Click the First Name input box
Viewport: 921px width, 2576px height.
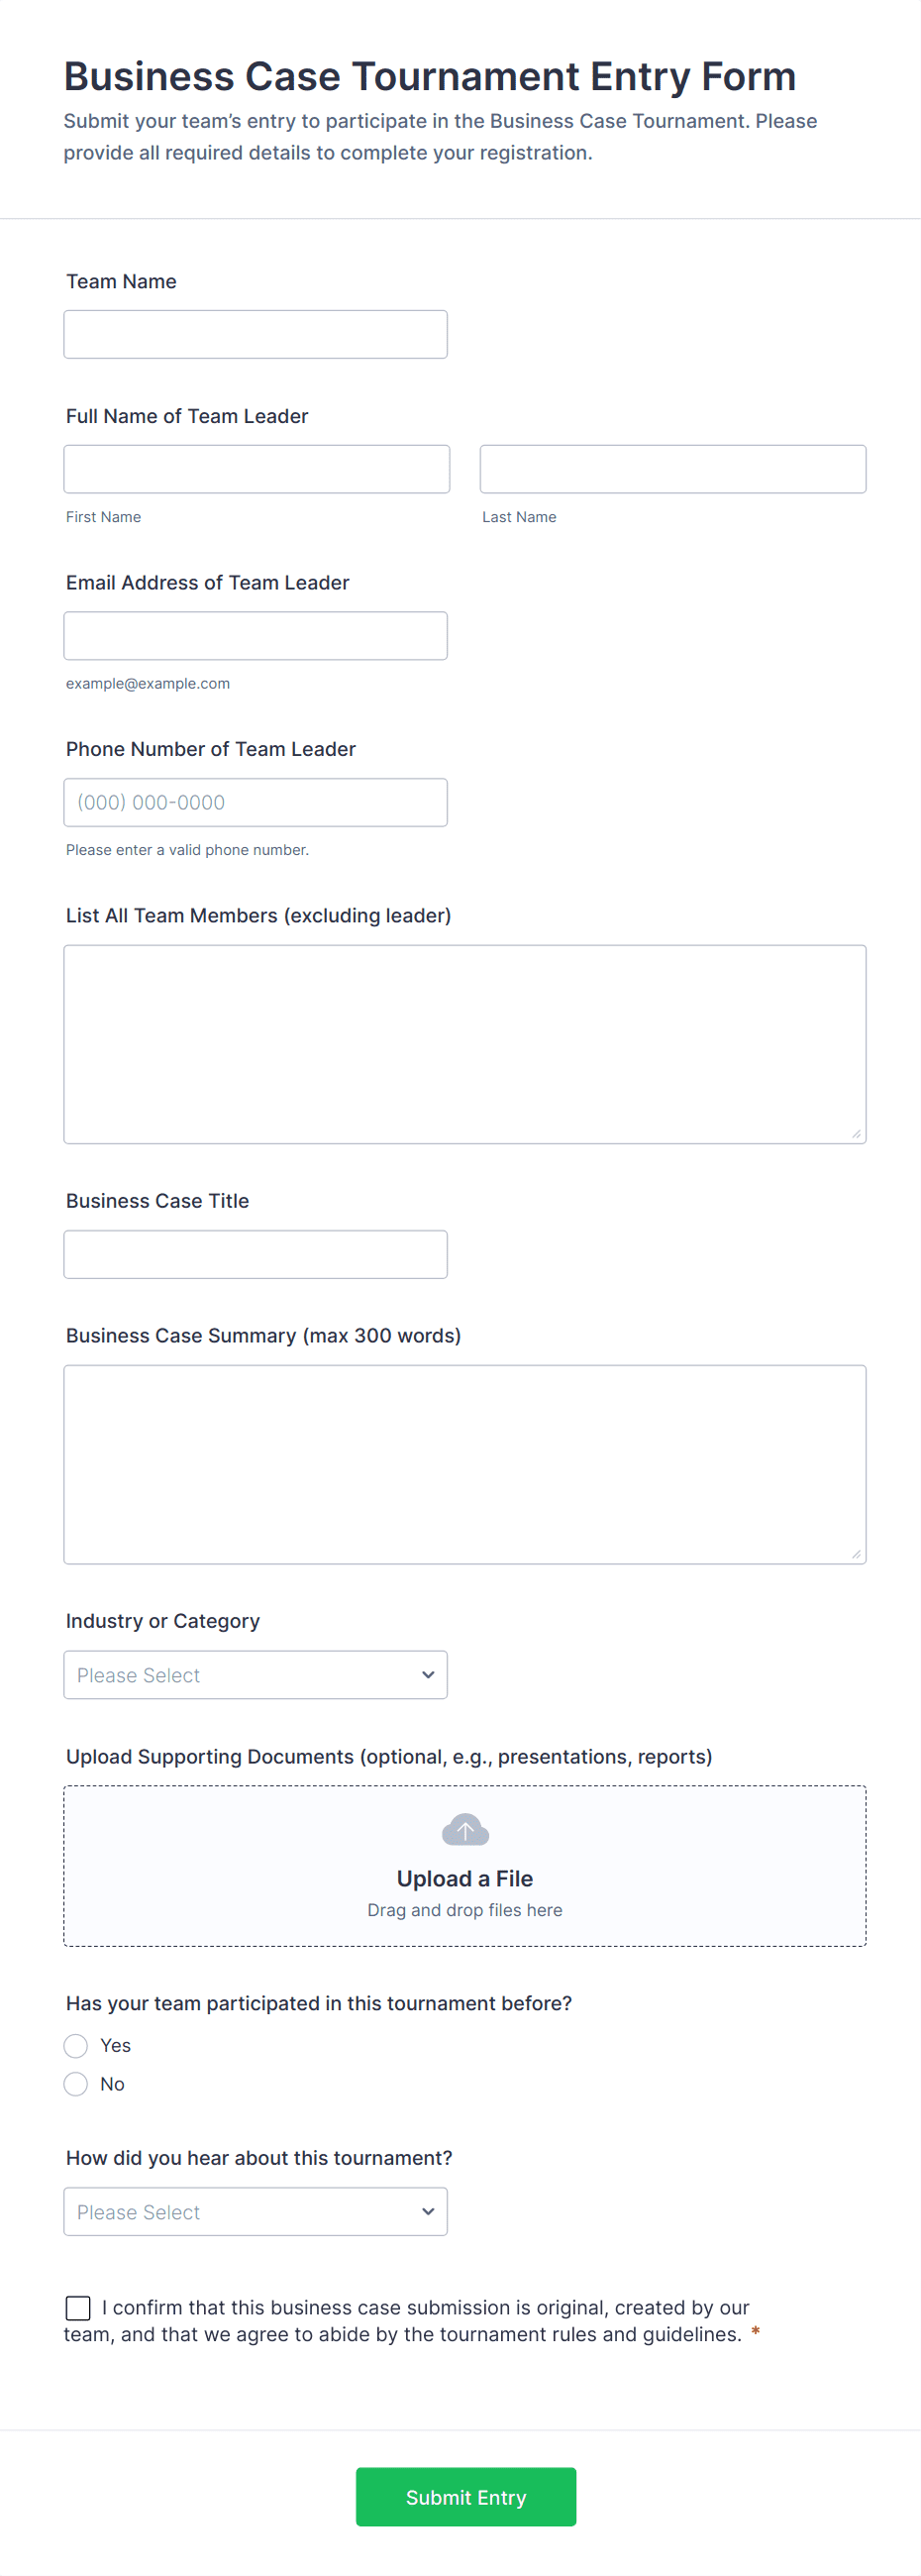pos(256,469)
